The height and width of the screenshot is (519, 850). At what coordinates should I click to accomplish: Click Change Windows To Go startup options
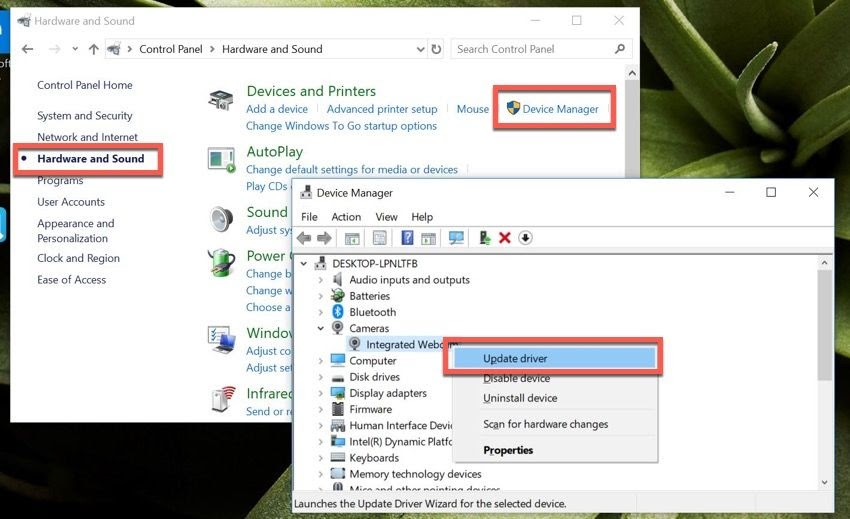click(x=341, y=126)
